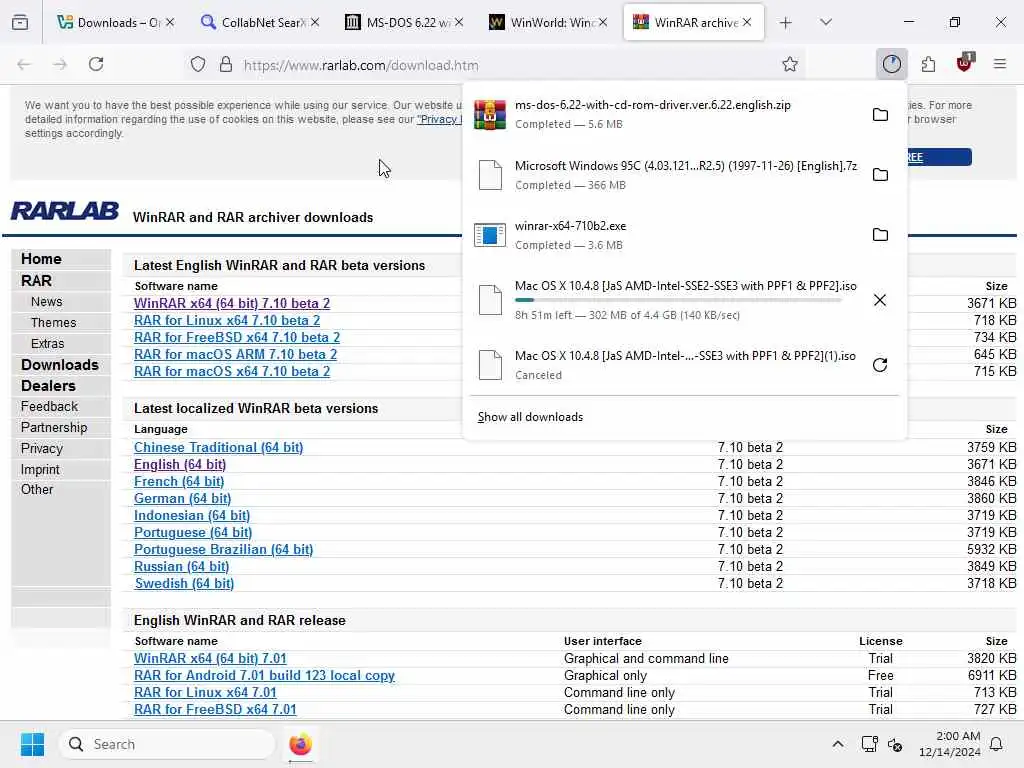Click RAR for FreeBSD x64 7.01 link
The image size is (1024, 768).
click(x=216, y=709)
